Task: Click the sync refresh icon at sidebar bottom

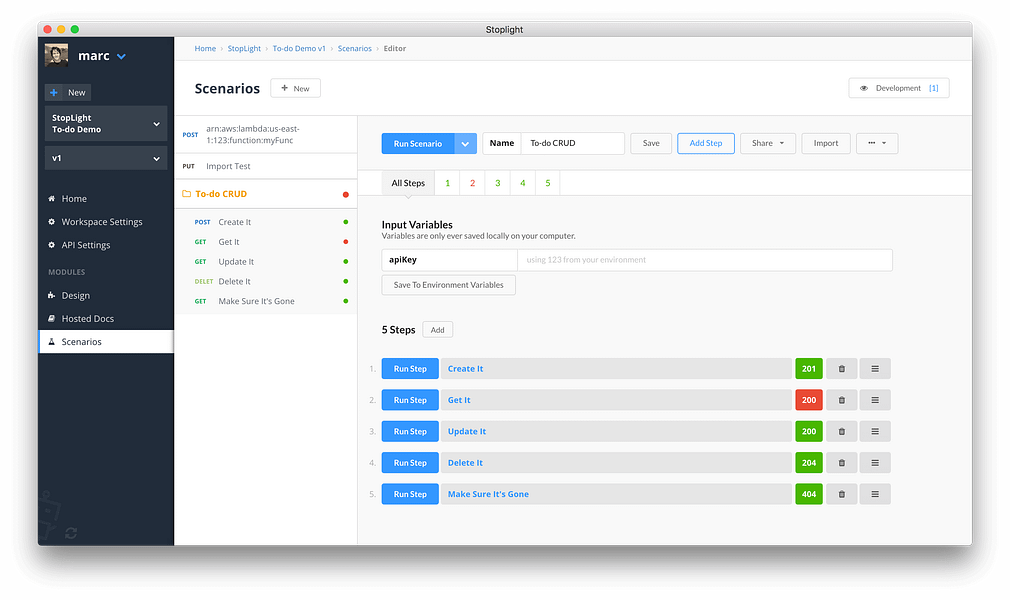Action: click(71, 533)
